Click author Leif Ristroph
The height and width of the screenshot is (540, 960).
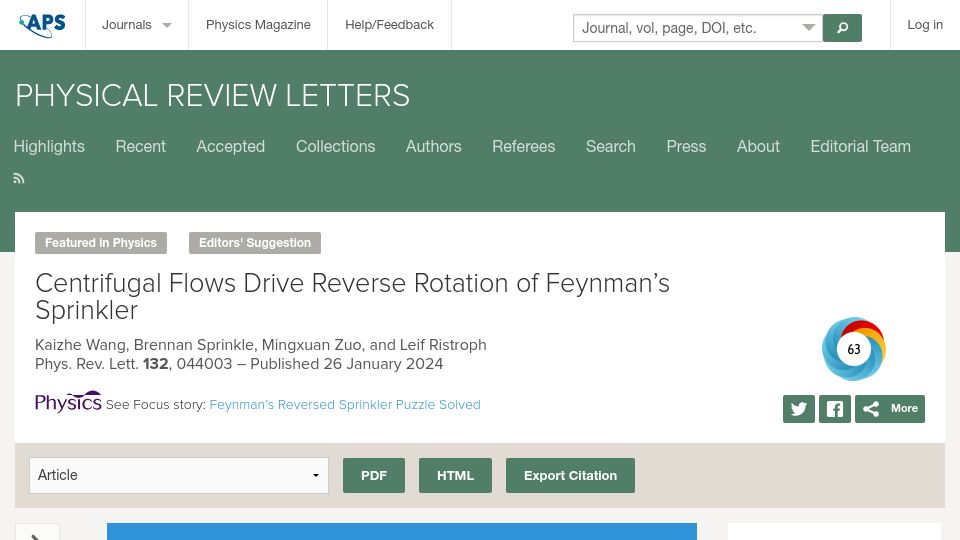pos(443,345)
